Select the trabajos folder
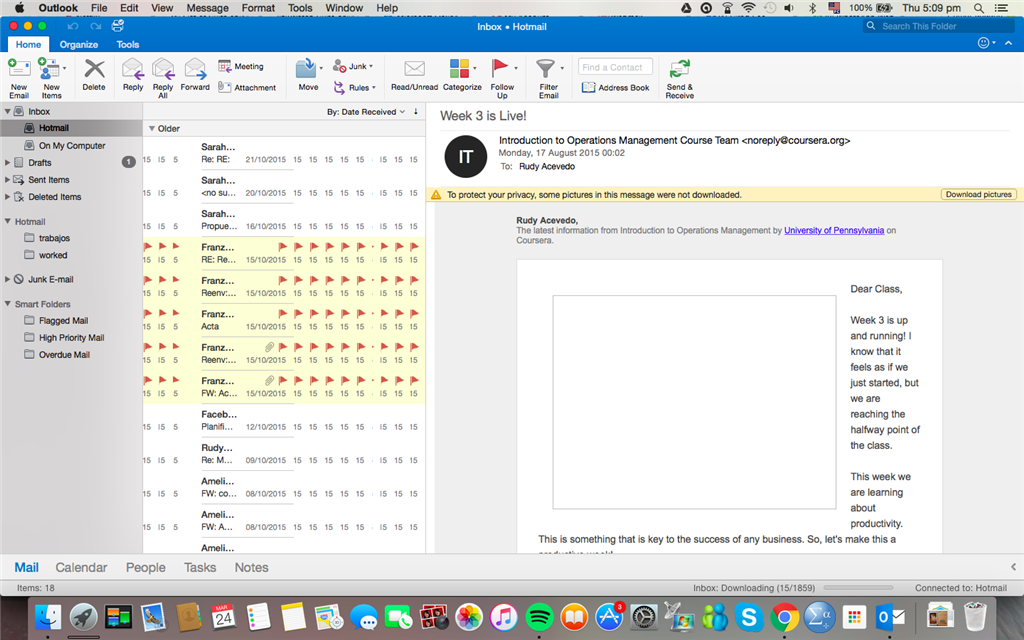This screenshot has height=640, width=1024. click(54, 238)
